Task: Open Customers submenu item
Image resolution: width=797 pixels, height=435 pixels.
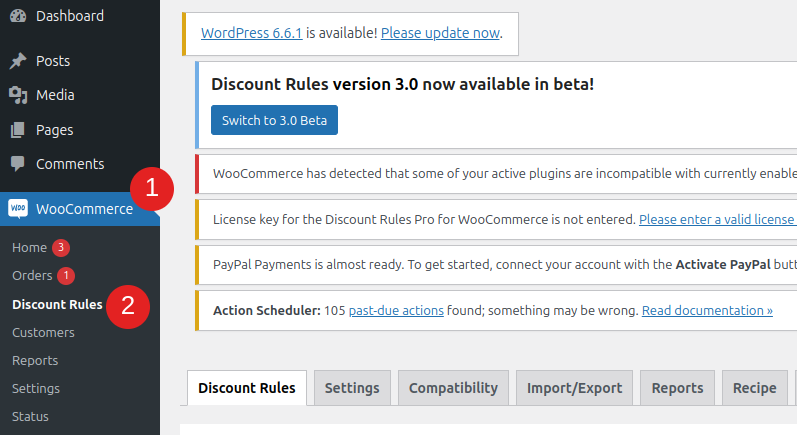Action: (43, 332)
